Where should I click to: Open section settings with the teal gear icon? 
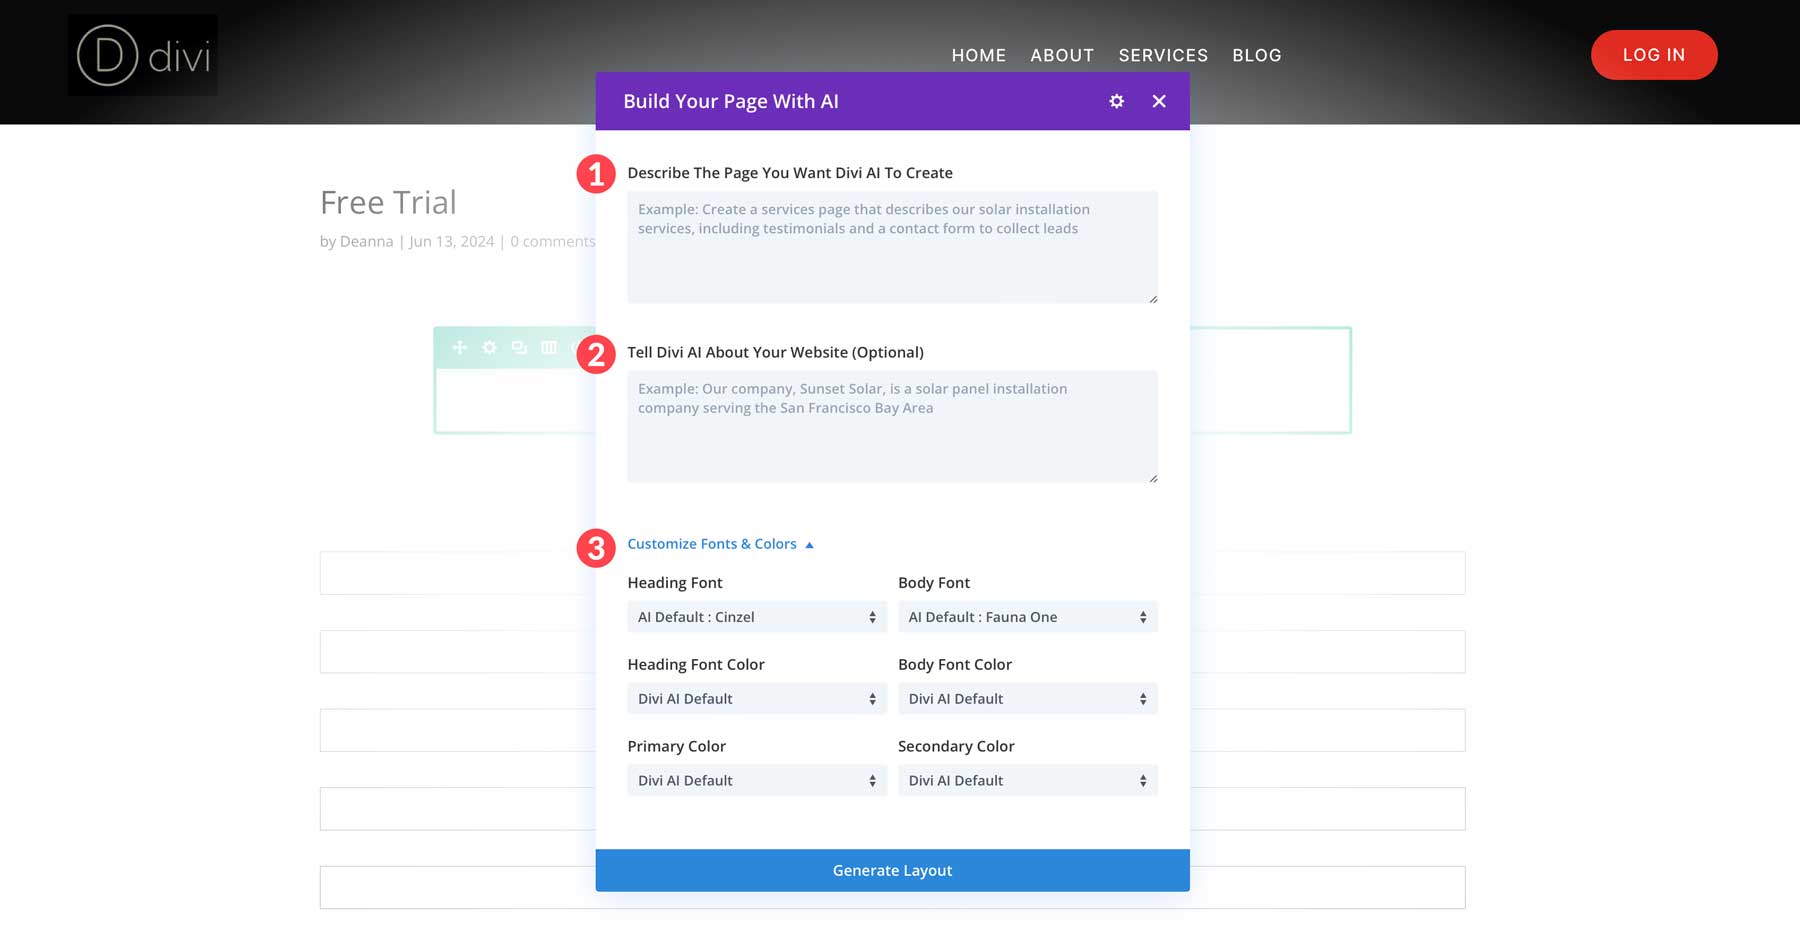click(488, 347)
